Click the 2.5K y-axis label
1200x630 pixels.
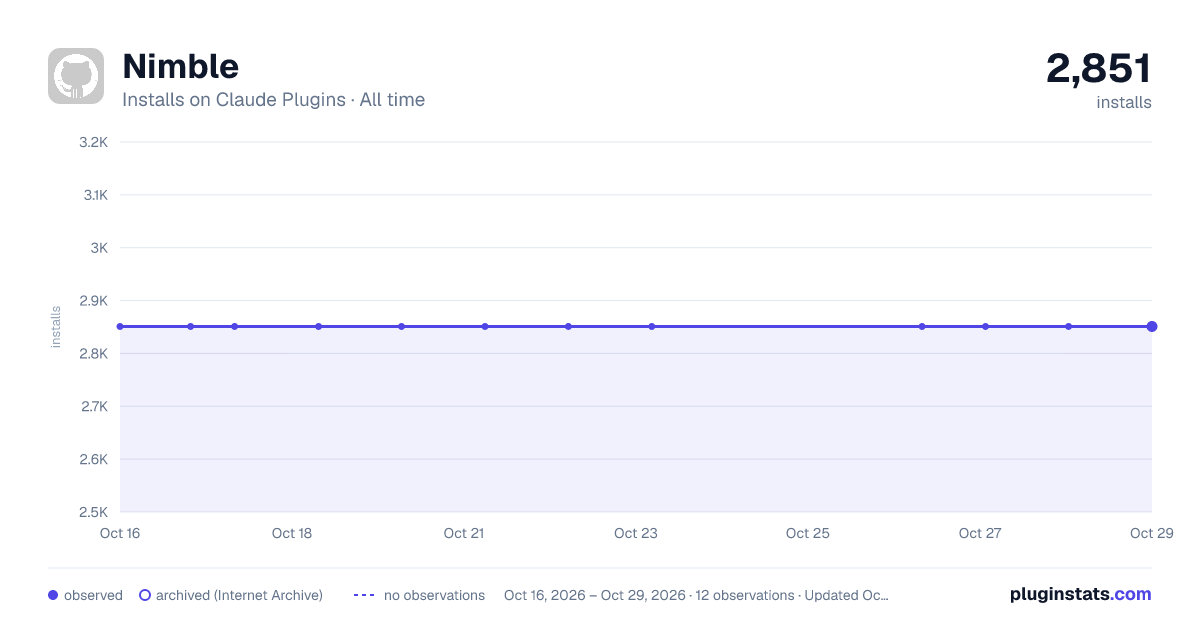[93, 513]
